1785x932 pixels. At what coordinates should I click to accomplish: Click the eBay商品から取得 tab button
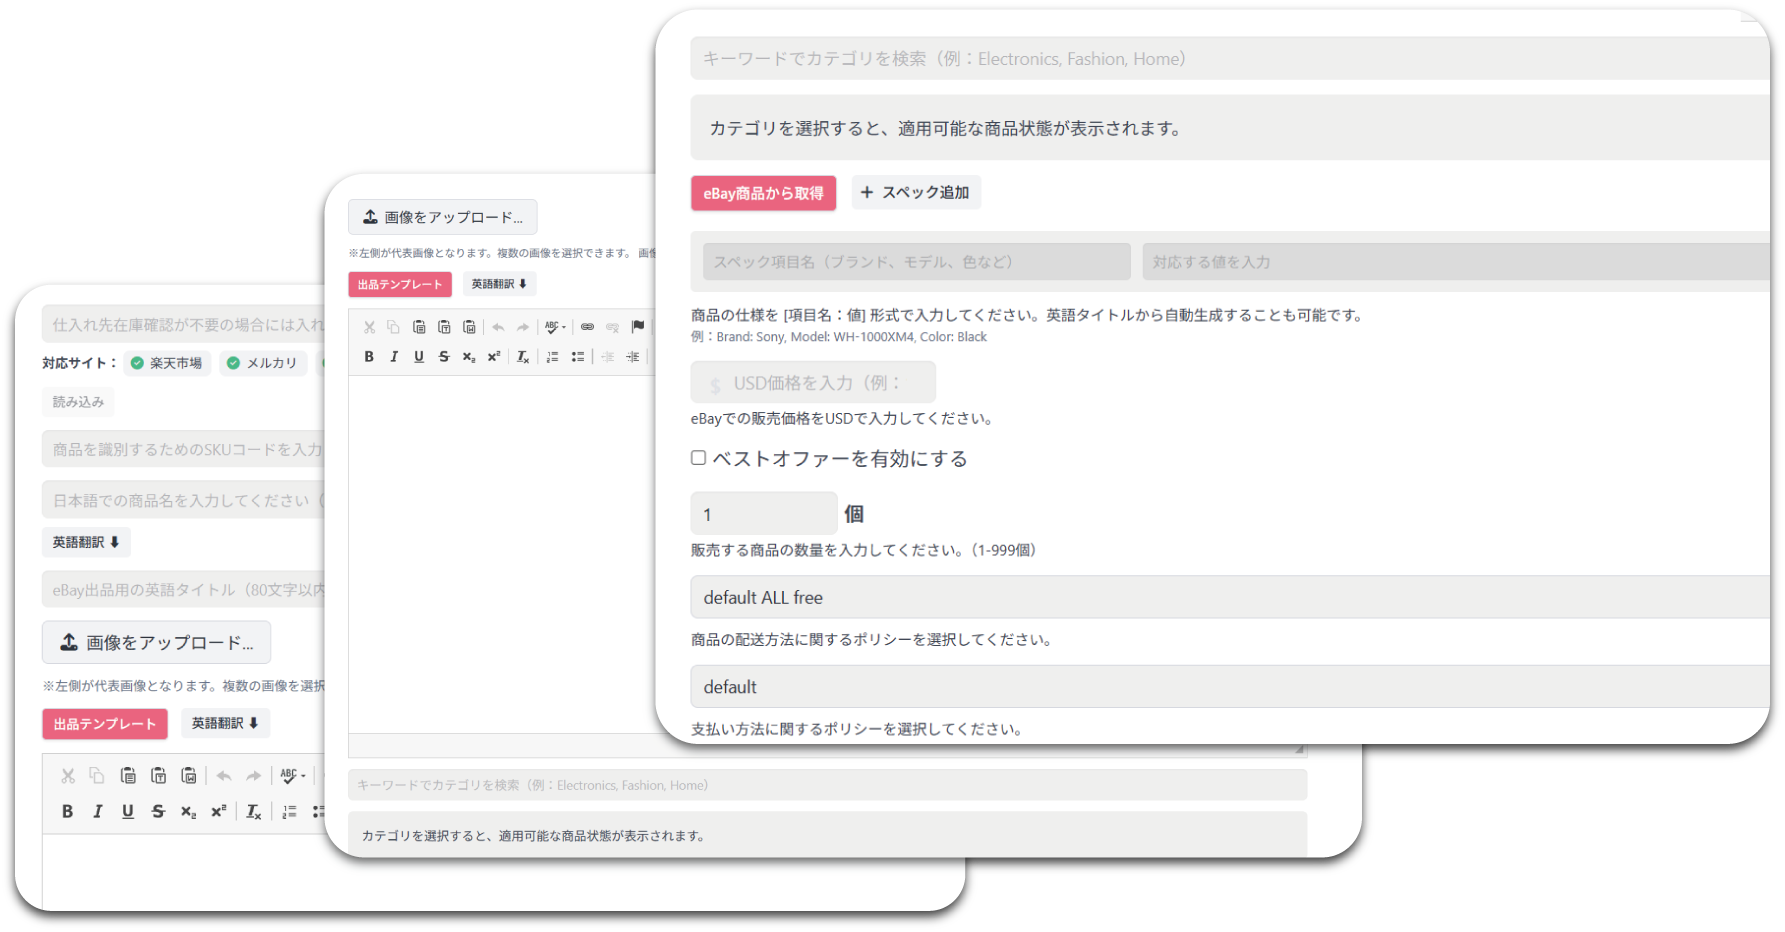[x=763, y=193]
